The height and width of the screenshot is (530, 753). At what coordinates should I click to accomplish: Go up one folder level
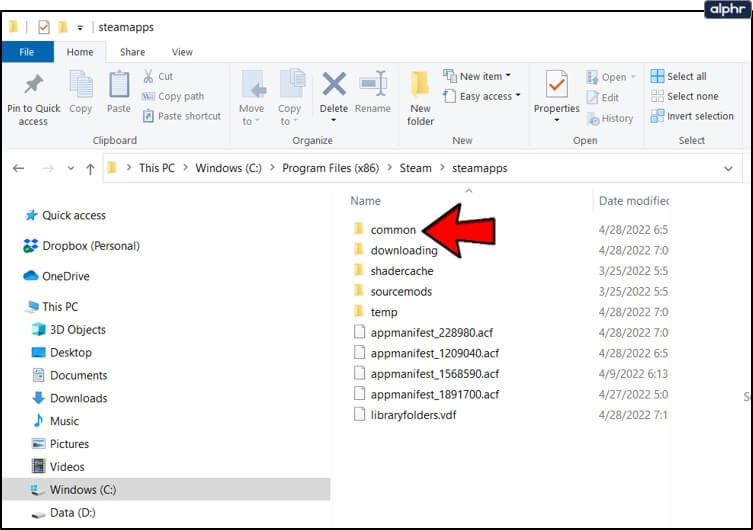pyautogui.click(x=90, y=169)
